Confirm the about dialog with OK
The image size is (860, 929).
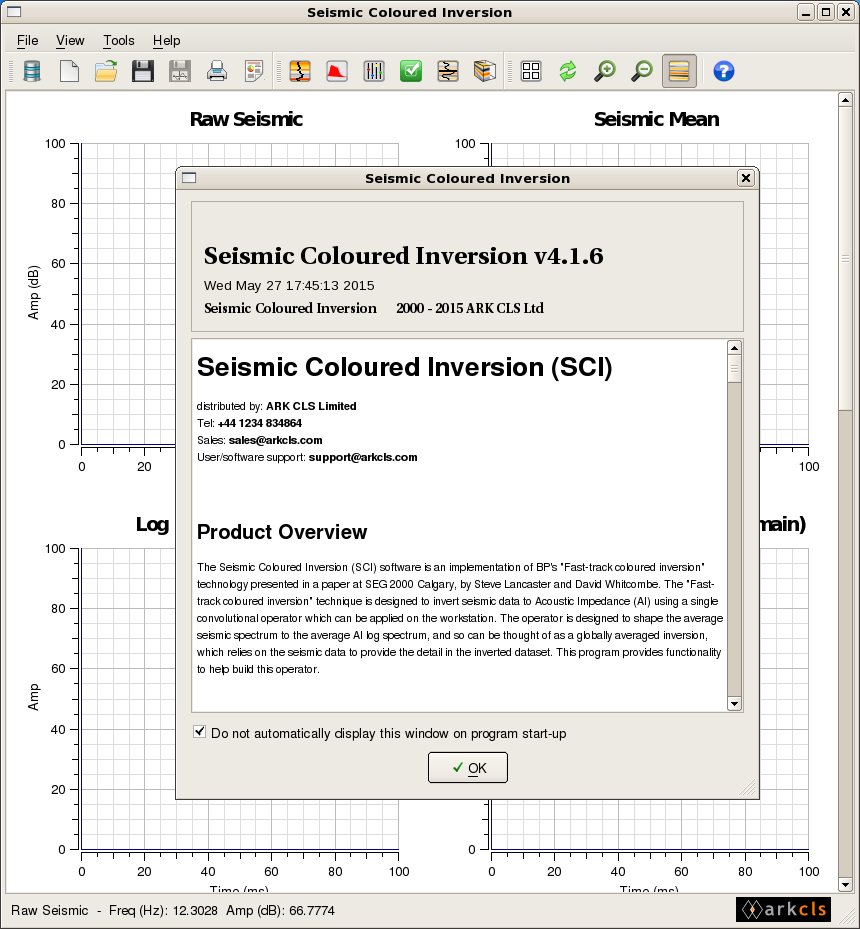coord(468,768)
